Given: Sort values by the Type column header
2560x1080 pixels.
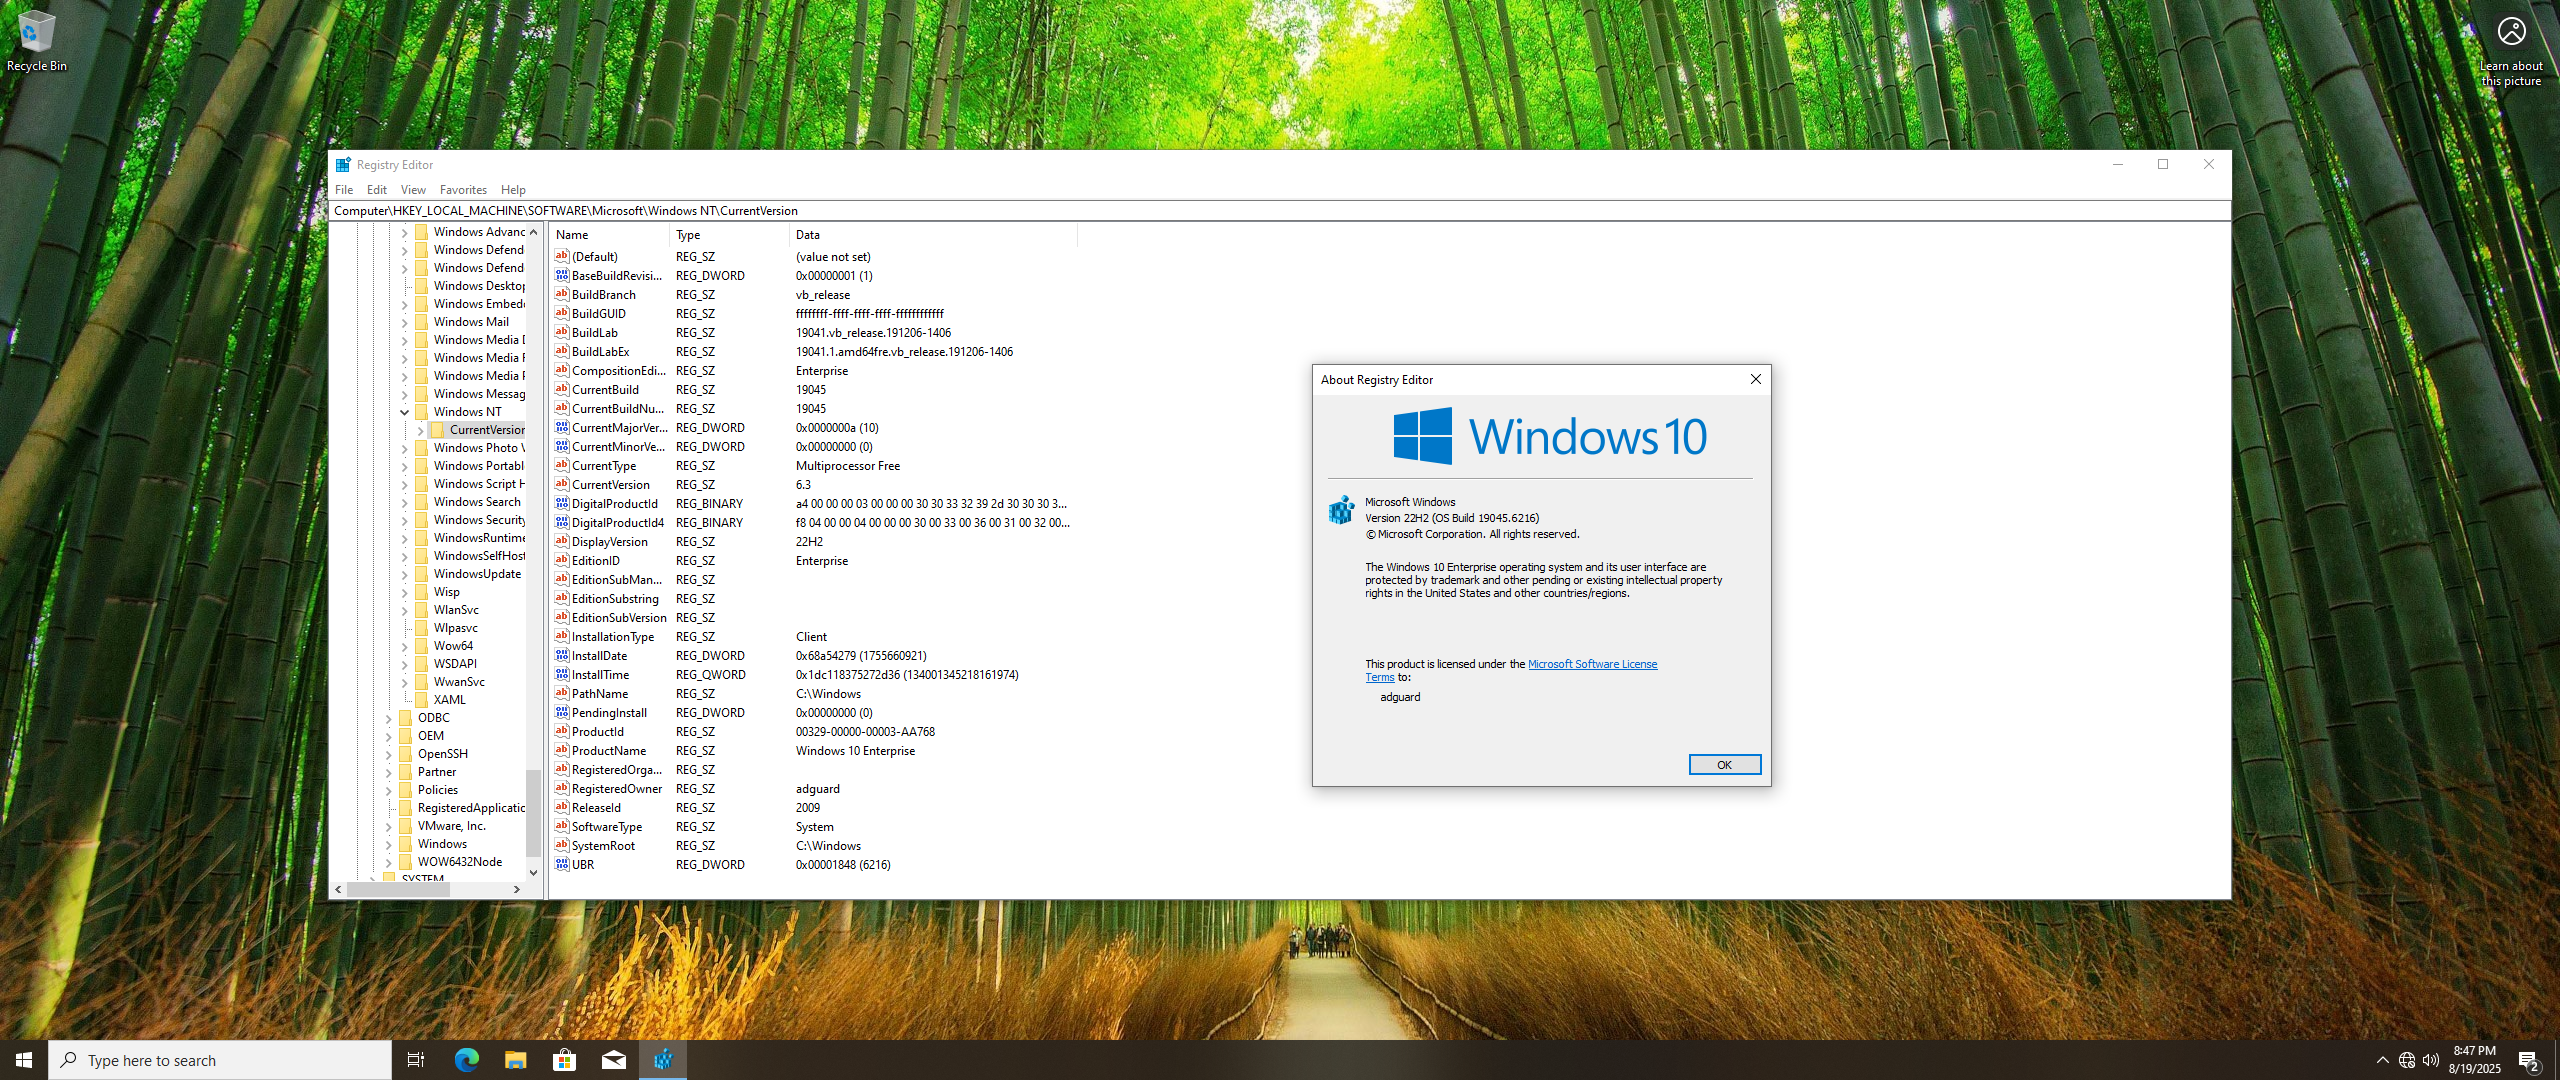Looking at the screenshot, I should tap(729, 235).
